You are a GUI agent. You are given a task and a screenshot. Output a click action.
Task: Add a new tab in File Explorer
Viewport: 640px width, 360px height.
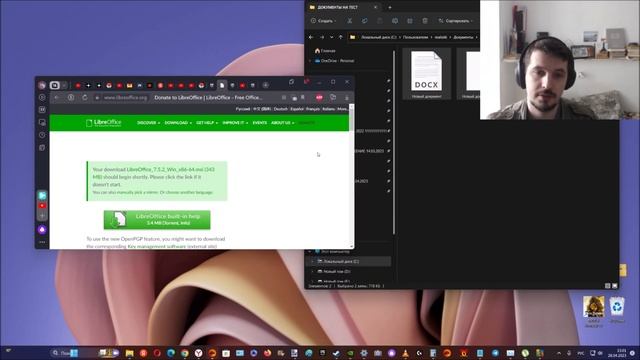coord(390,7)
